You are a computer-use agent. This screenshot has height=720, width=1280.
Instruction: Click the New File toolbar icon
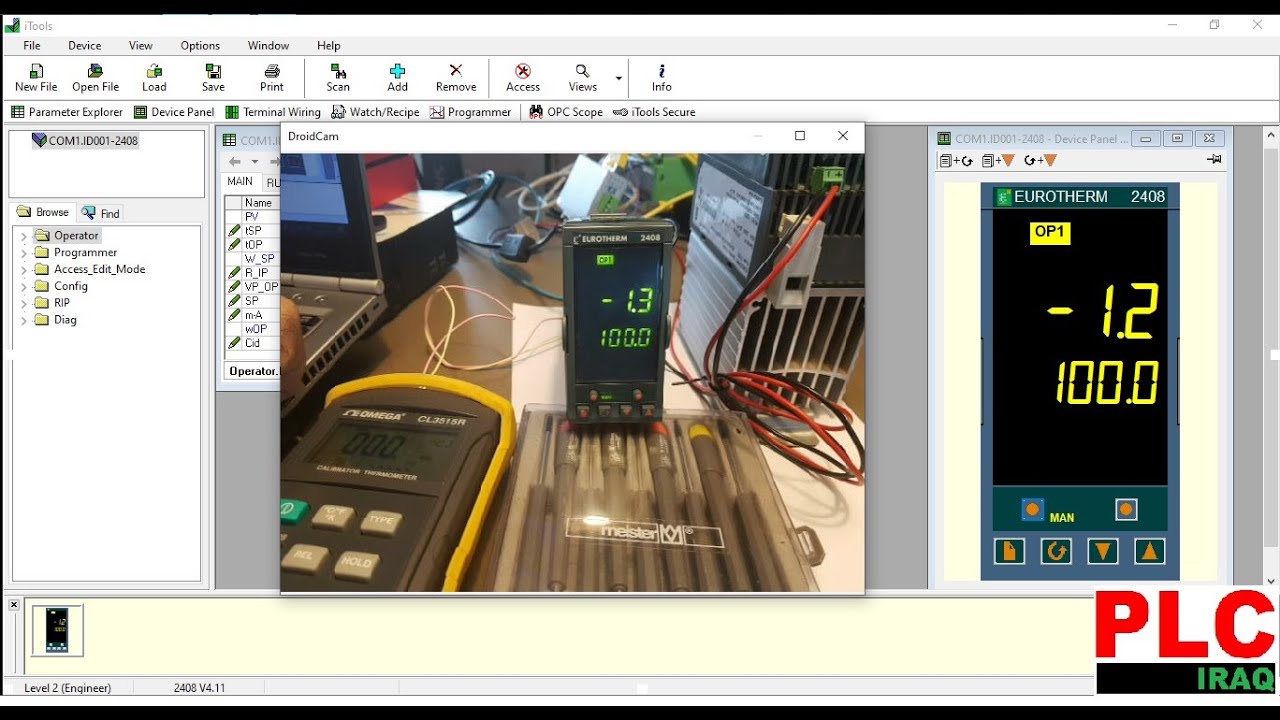[x=36, y=78]
